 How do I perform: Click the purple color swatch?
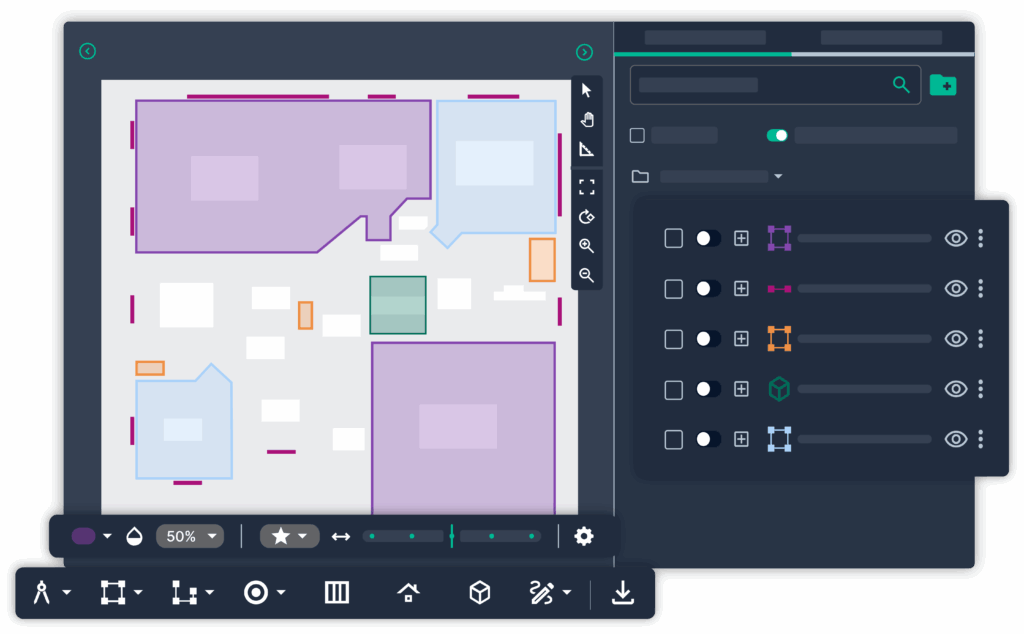tap(84, 536)
